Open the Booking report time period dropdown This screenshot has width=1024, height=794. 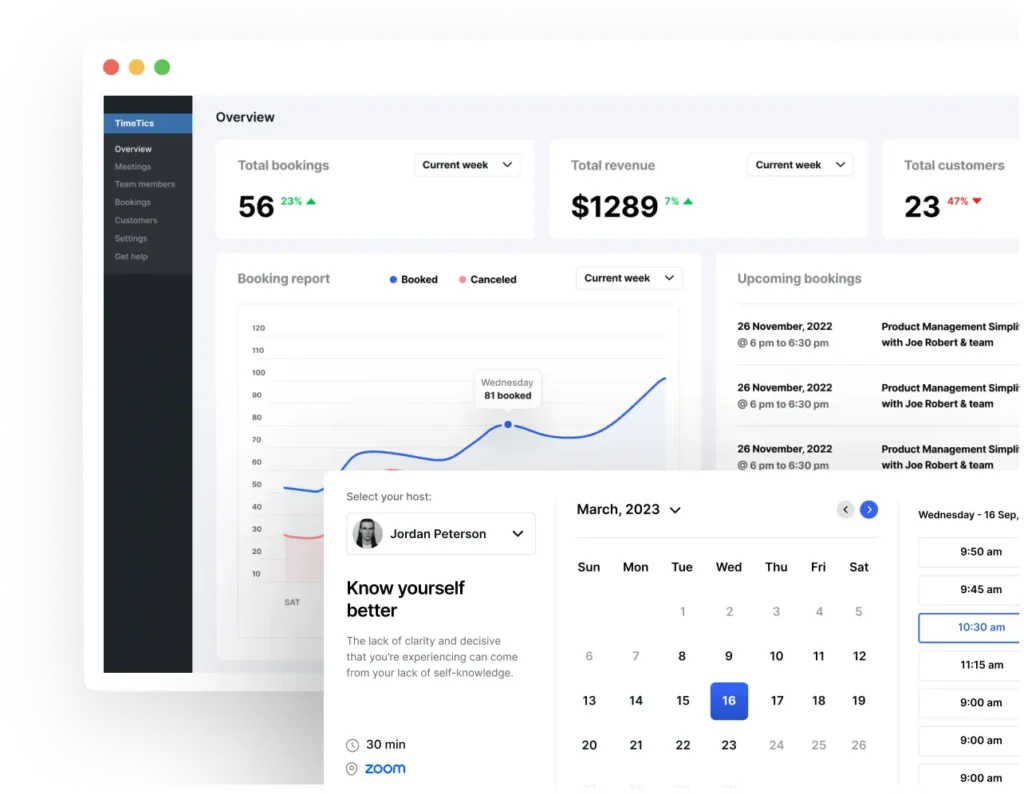[x=628, y=277]
